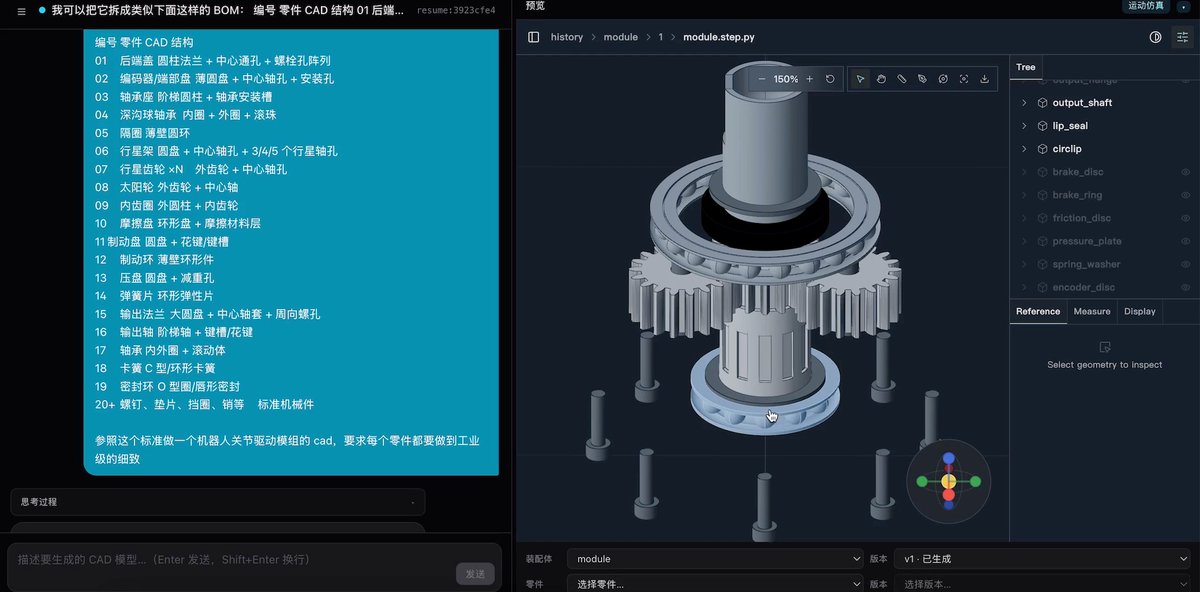1200x592 pixels.
Task: Switch to the Measure tab
Action: 1092,311
